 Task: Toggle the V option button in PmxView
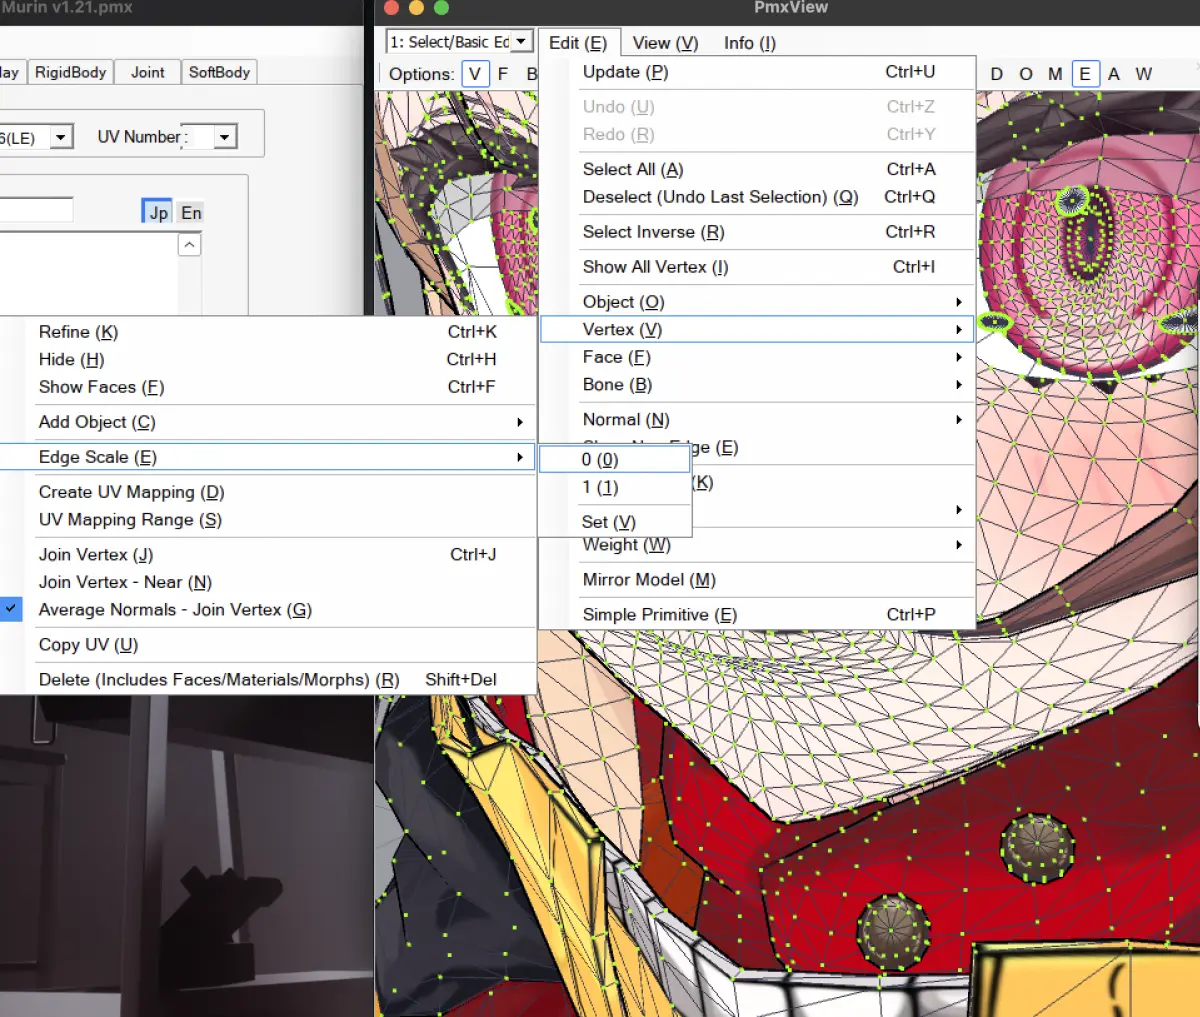coord(475,74)
